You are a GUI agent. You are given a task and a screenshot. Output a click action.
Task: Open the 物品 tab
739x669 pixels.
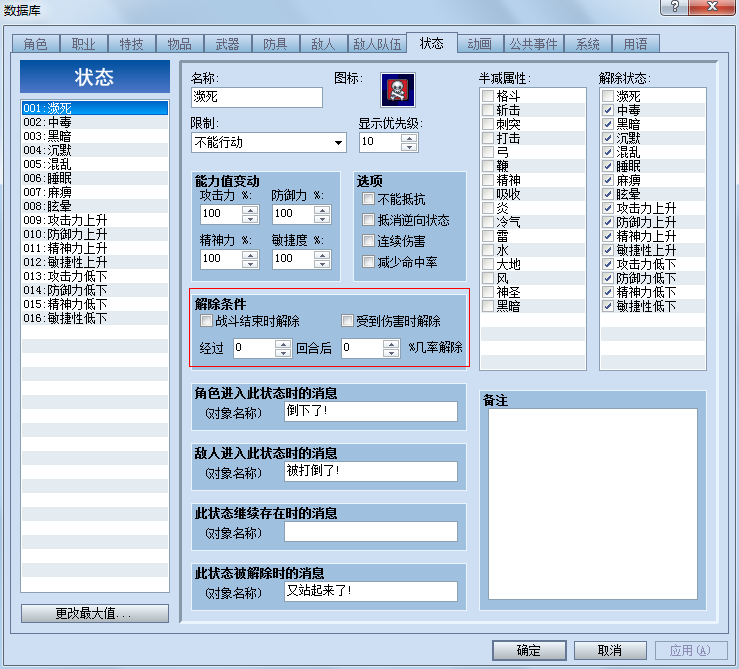point(180,44)
